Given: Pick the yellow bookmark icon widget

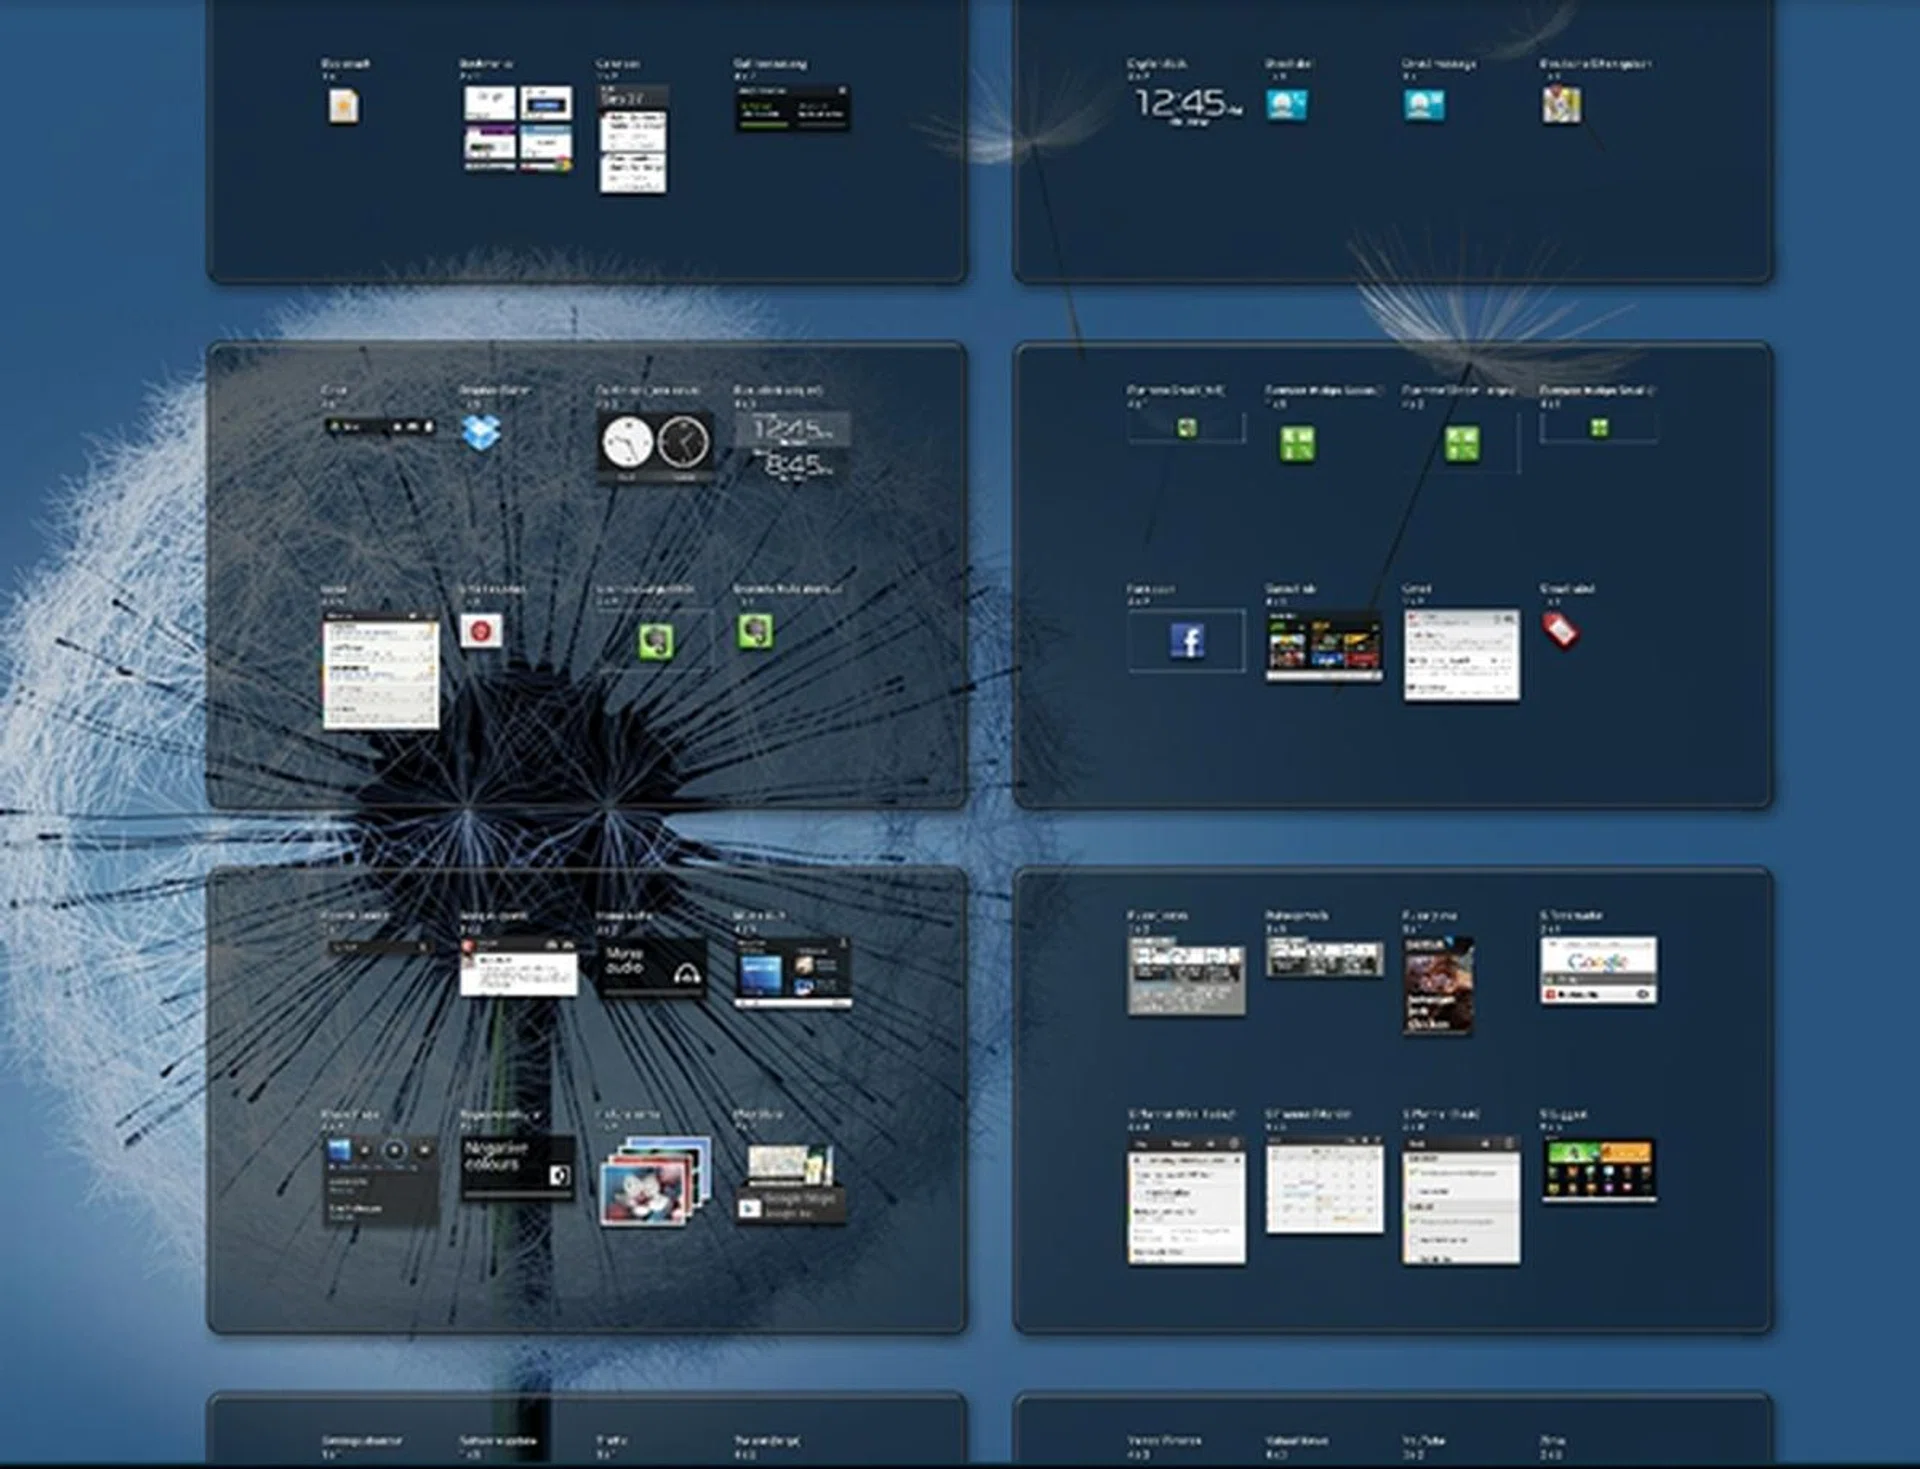Looking at the screenshot, I should click(343, 106).
